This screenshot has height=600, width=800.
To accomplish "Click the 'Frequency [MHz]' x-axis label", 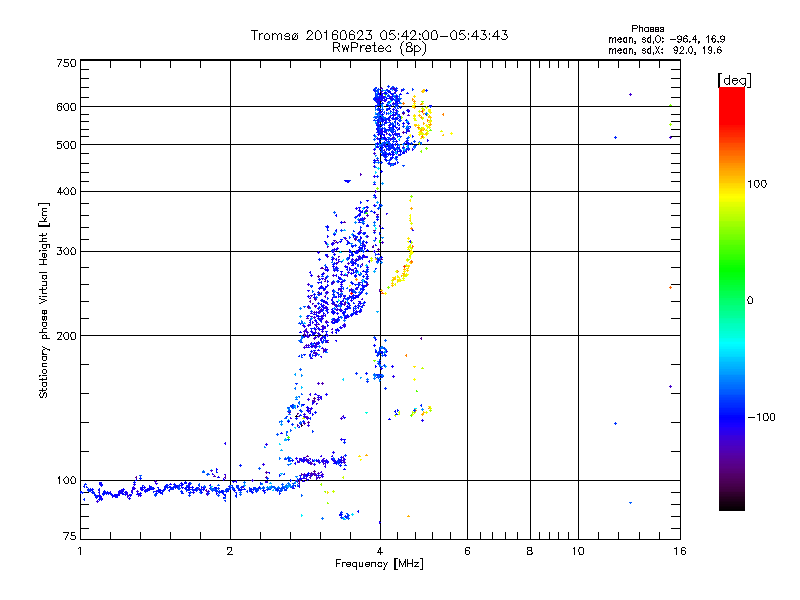I will pos(379,564).
